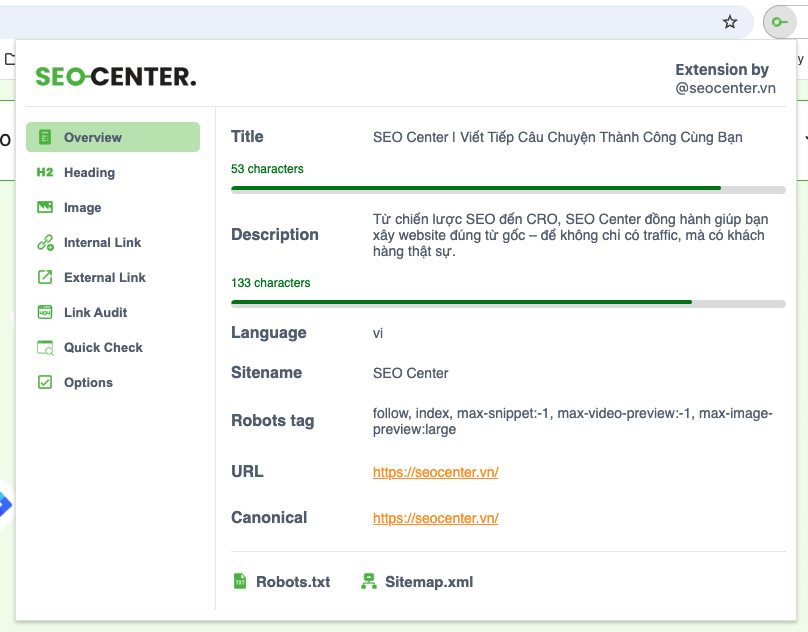Click the title length progress bar
808x632 pixels.
[508, 188]
